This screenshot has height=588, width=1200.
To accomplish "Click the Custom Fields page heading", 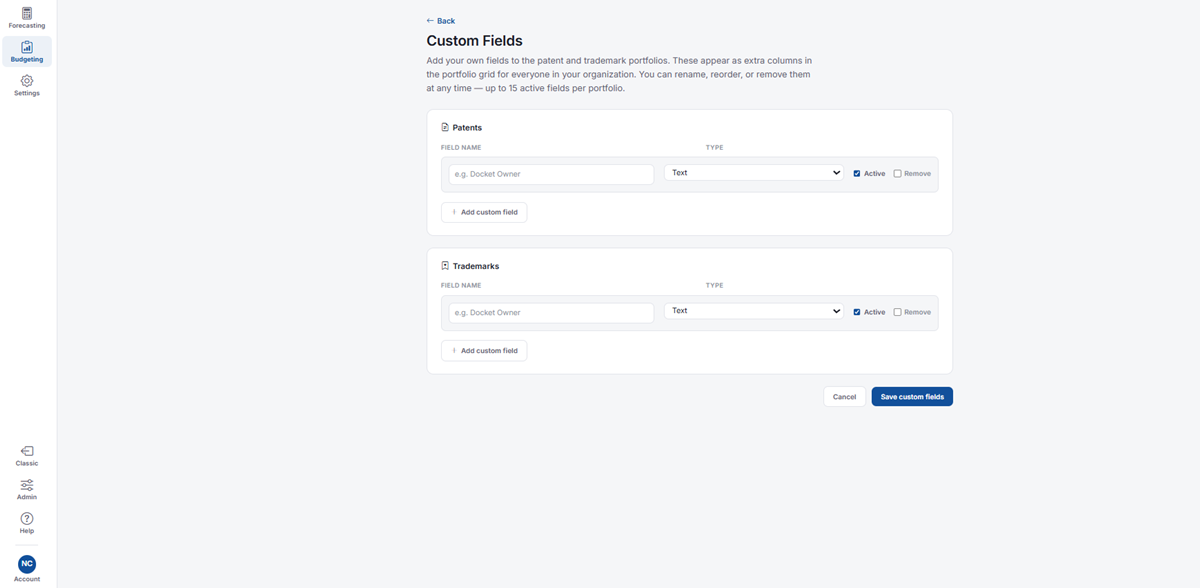I will pos(474,41).
